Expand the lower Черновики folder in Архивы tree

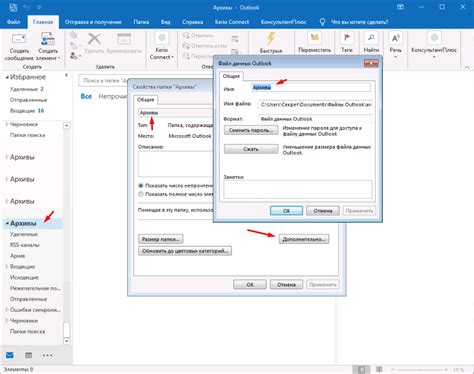7,321
